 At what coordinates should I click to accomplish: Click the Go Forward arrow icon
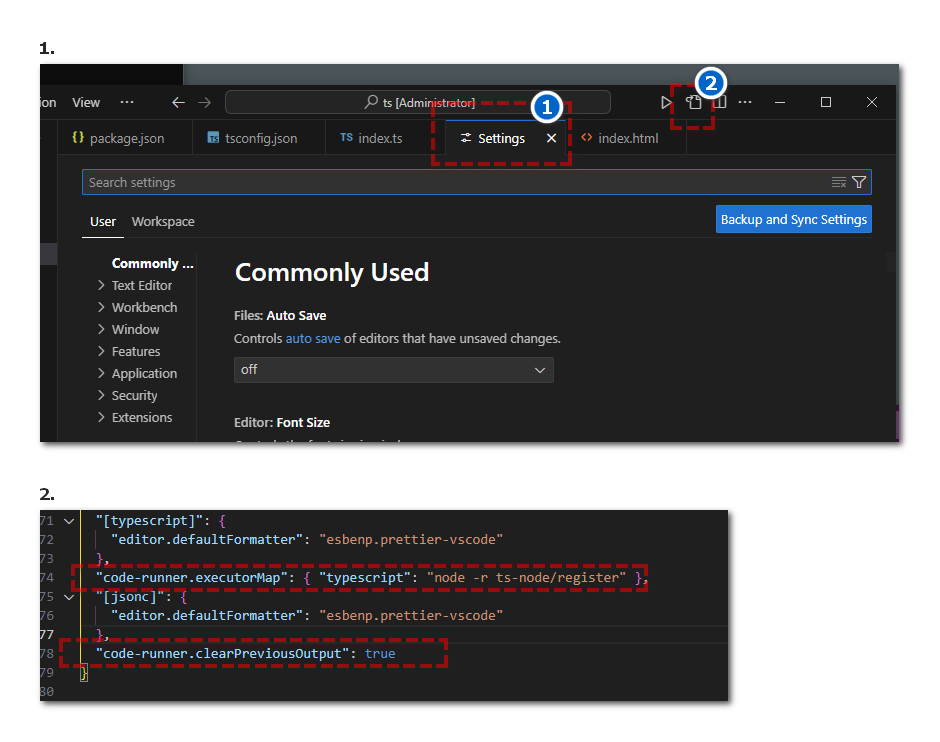pos(205,102)
